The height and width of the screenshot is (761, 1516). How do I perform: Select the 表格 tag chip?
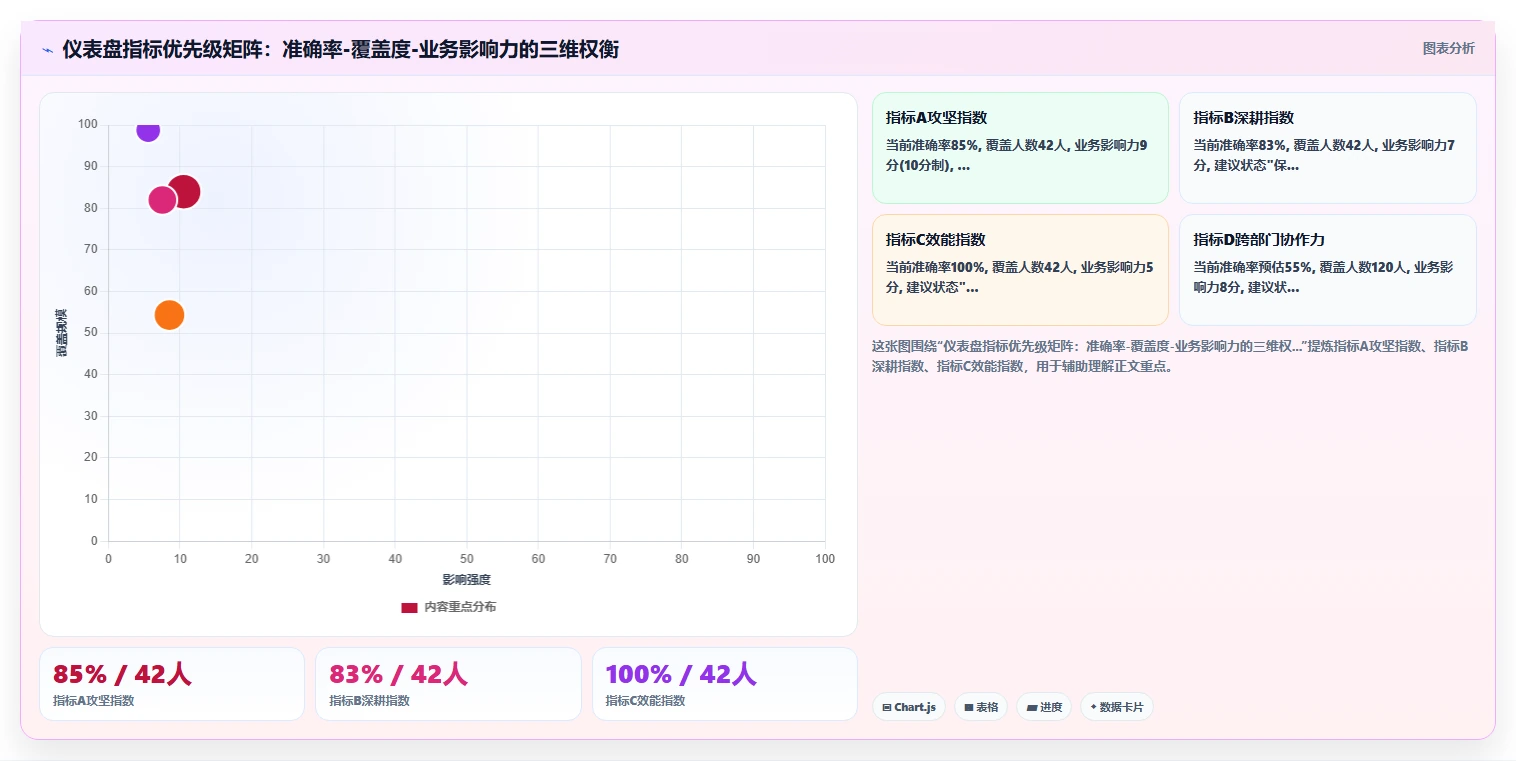tap(981, 707)
